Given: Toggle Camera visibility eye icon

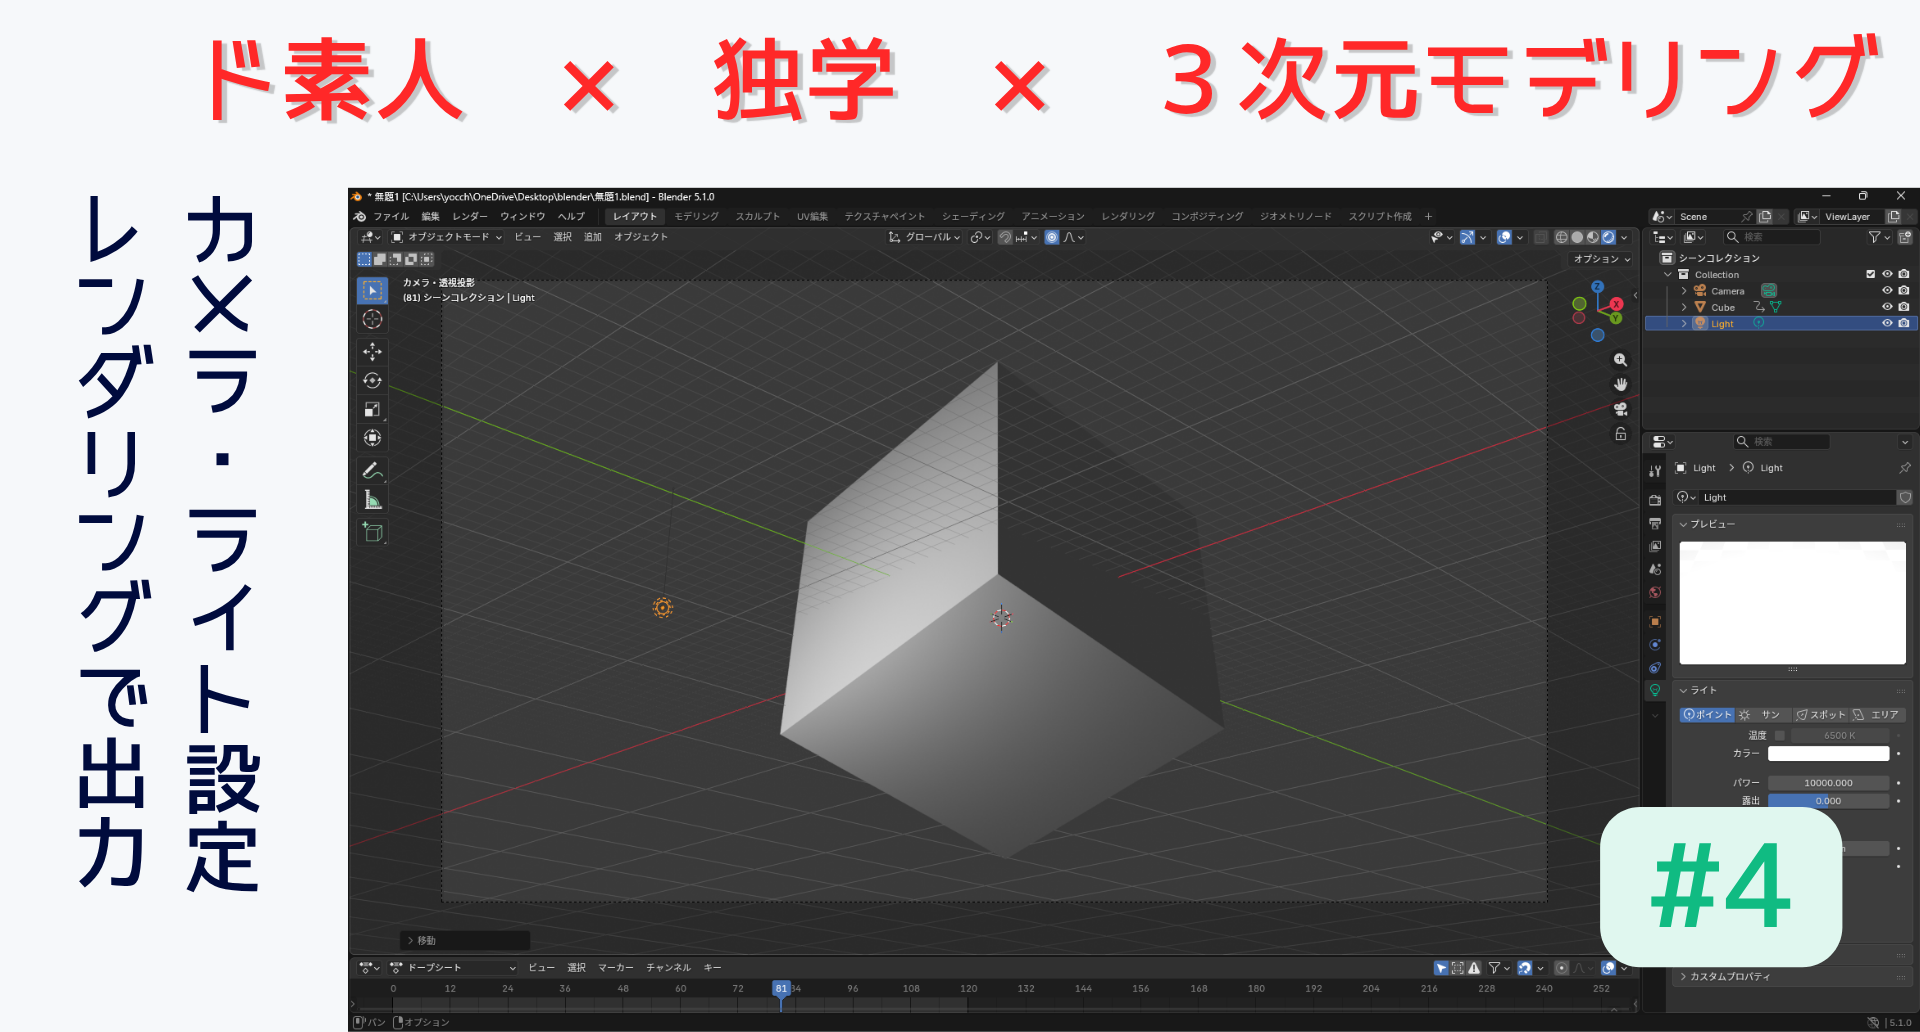Looking at the screenshot, I should point(1887,291).
